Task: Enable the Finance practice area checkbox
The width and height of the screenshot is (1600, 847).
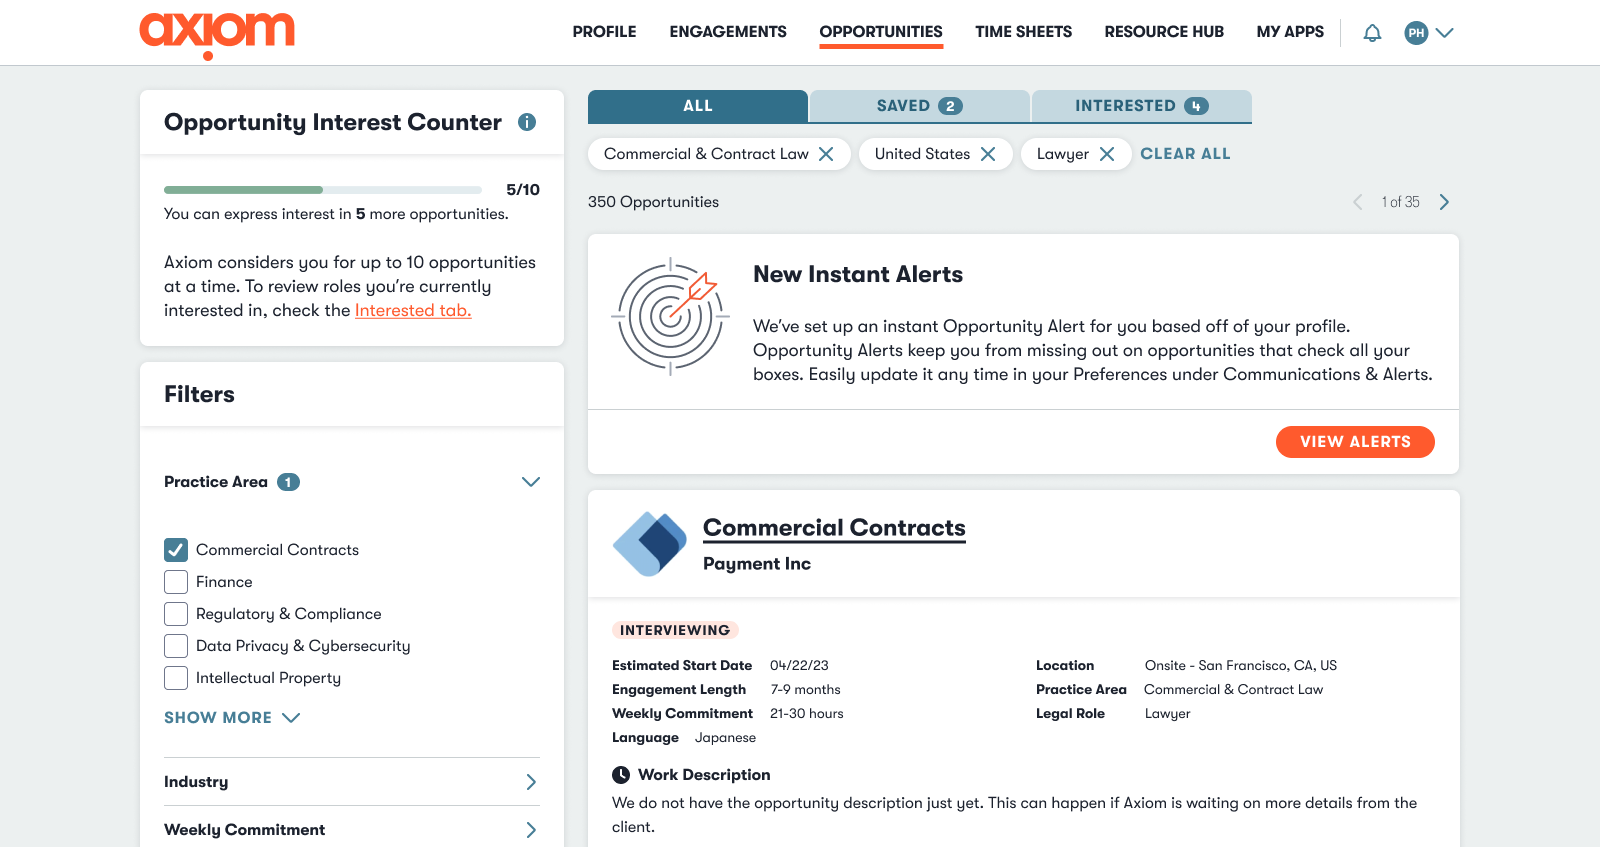Action: pos(176,582)
